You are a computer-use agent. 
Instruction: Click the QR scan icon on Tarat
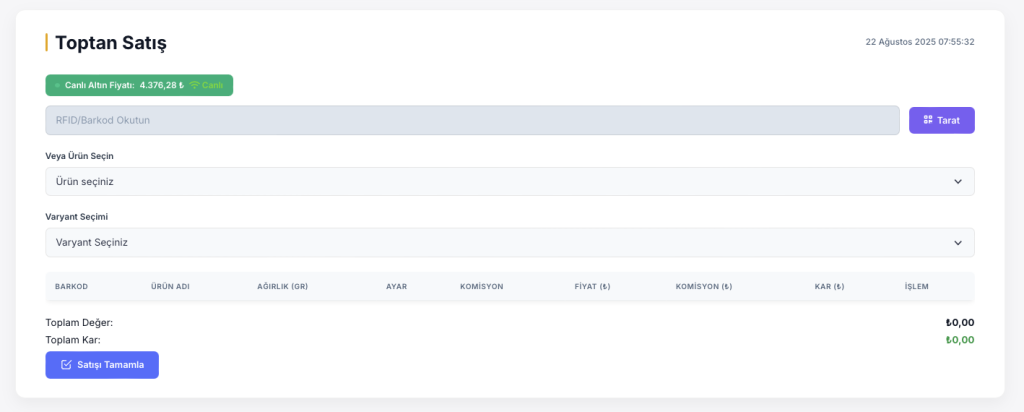(927, 120)
